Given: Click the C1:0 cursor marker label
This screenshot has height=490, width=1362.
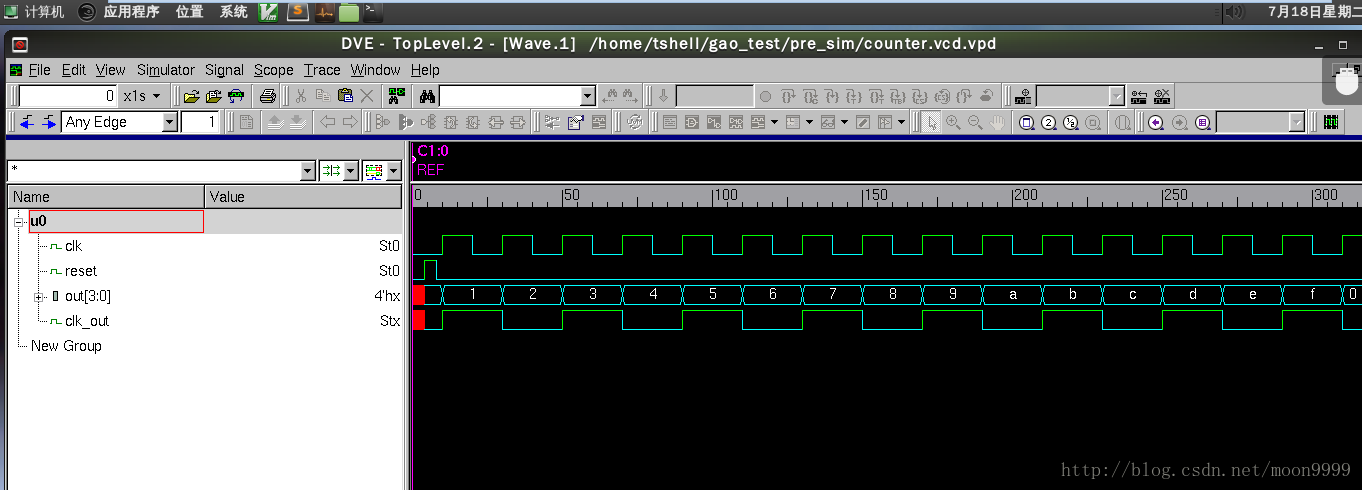Looking at the screenshot, I should (x=433, y=151).
